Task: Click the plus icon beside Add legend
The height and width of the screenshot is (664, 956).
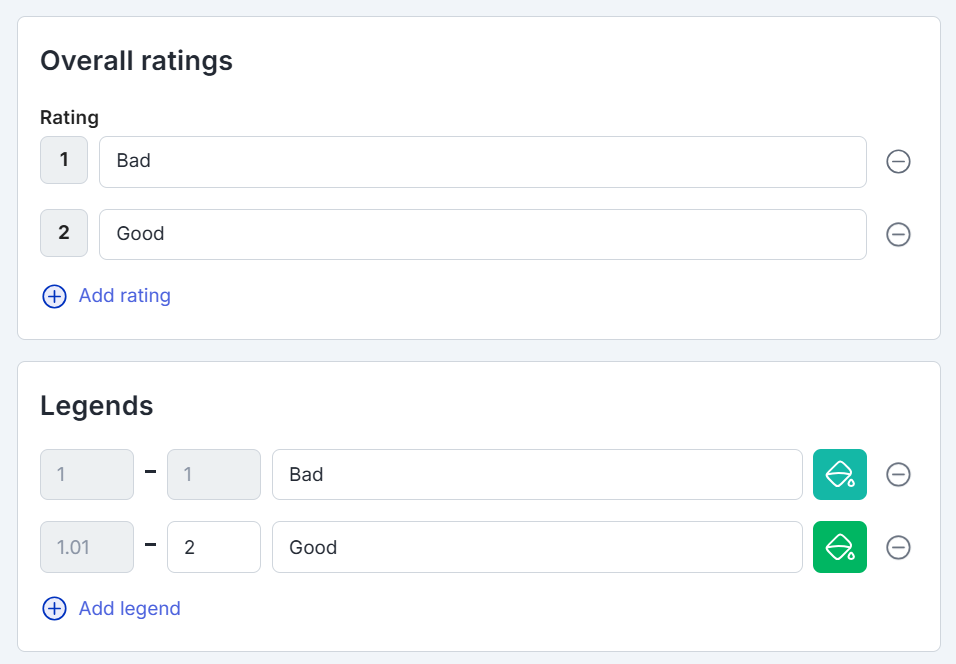Action: pyautogui.click(x=54, y=609)
